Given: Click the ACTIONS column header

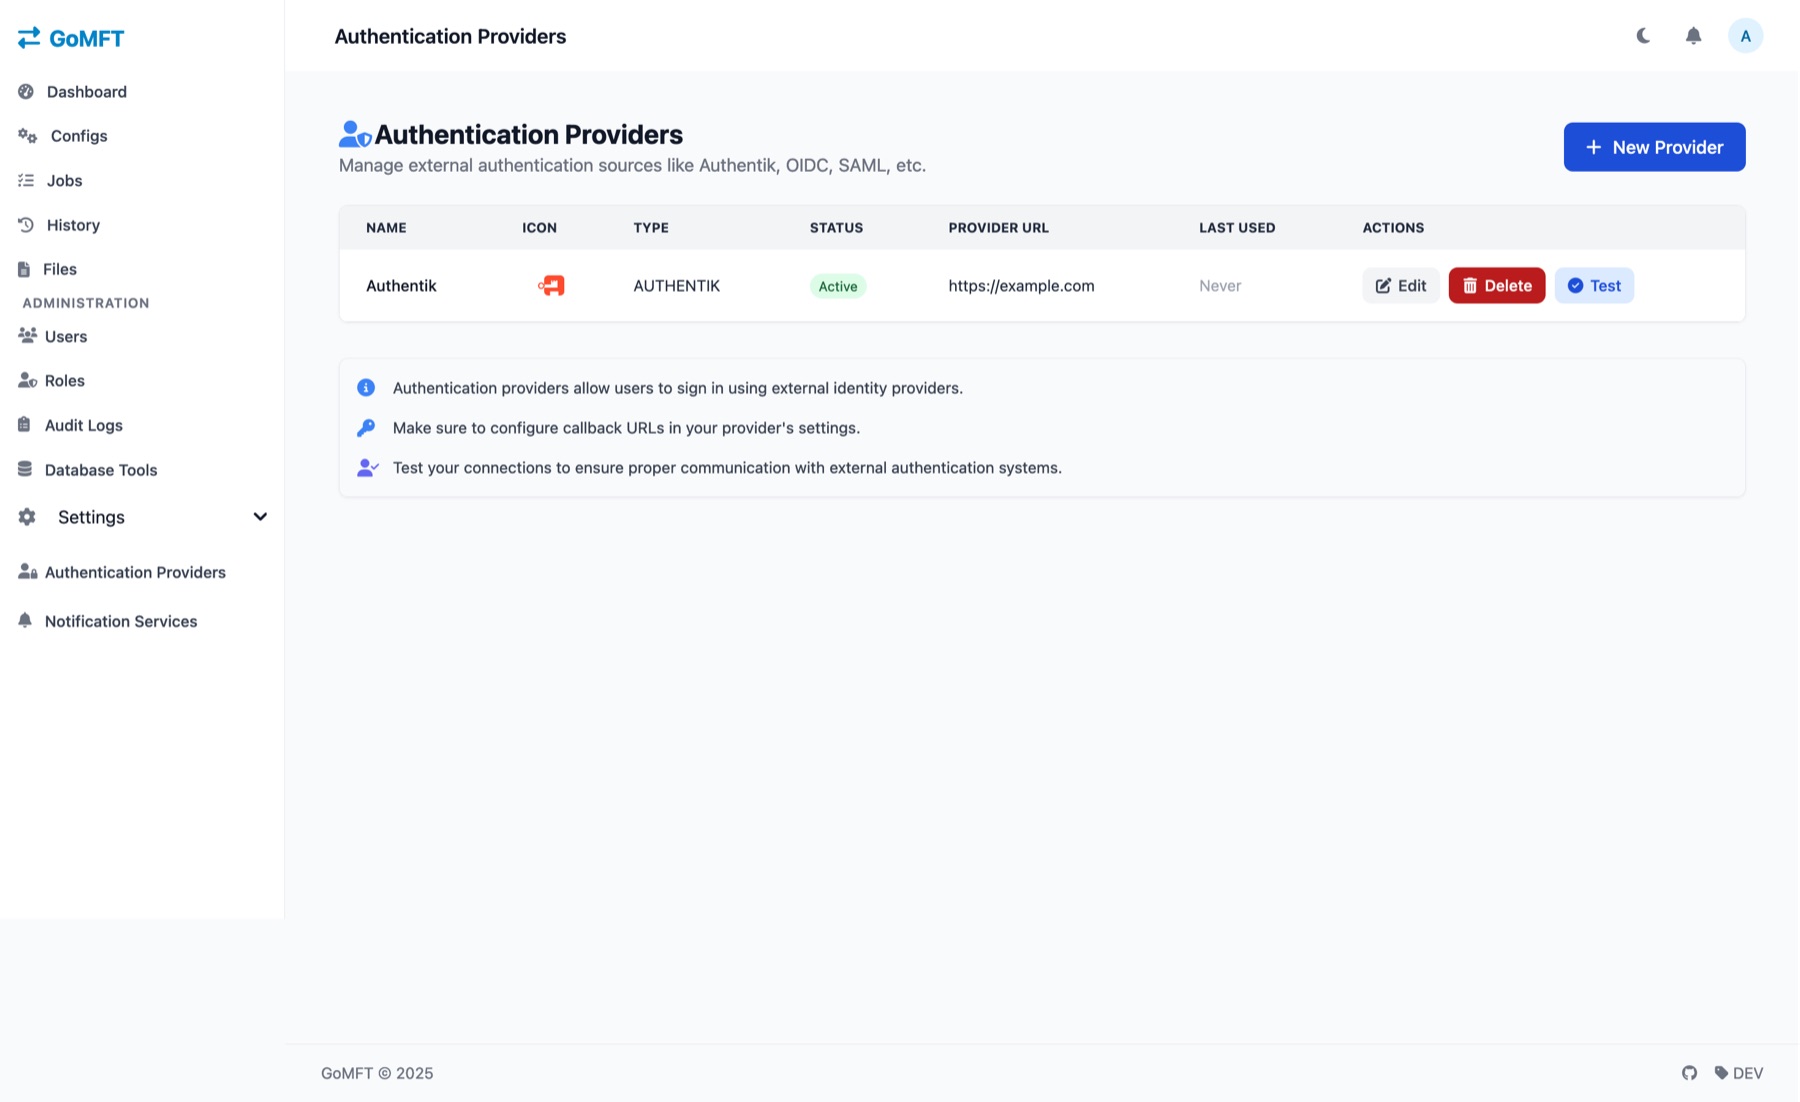Looking at the screenshot, I should (1393, 227).
